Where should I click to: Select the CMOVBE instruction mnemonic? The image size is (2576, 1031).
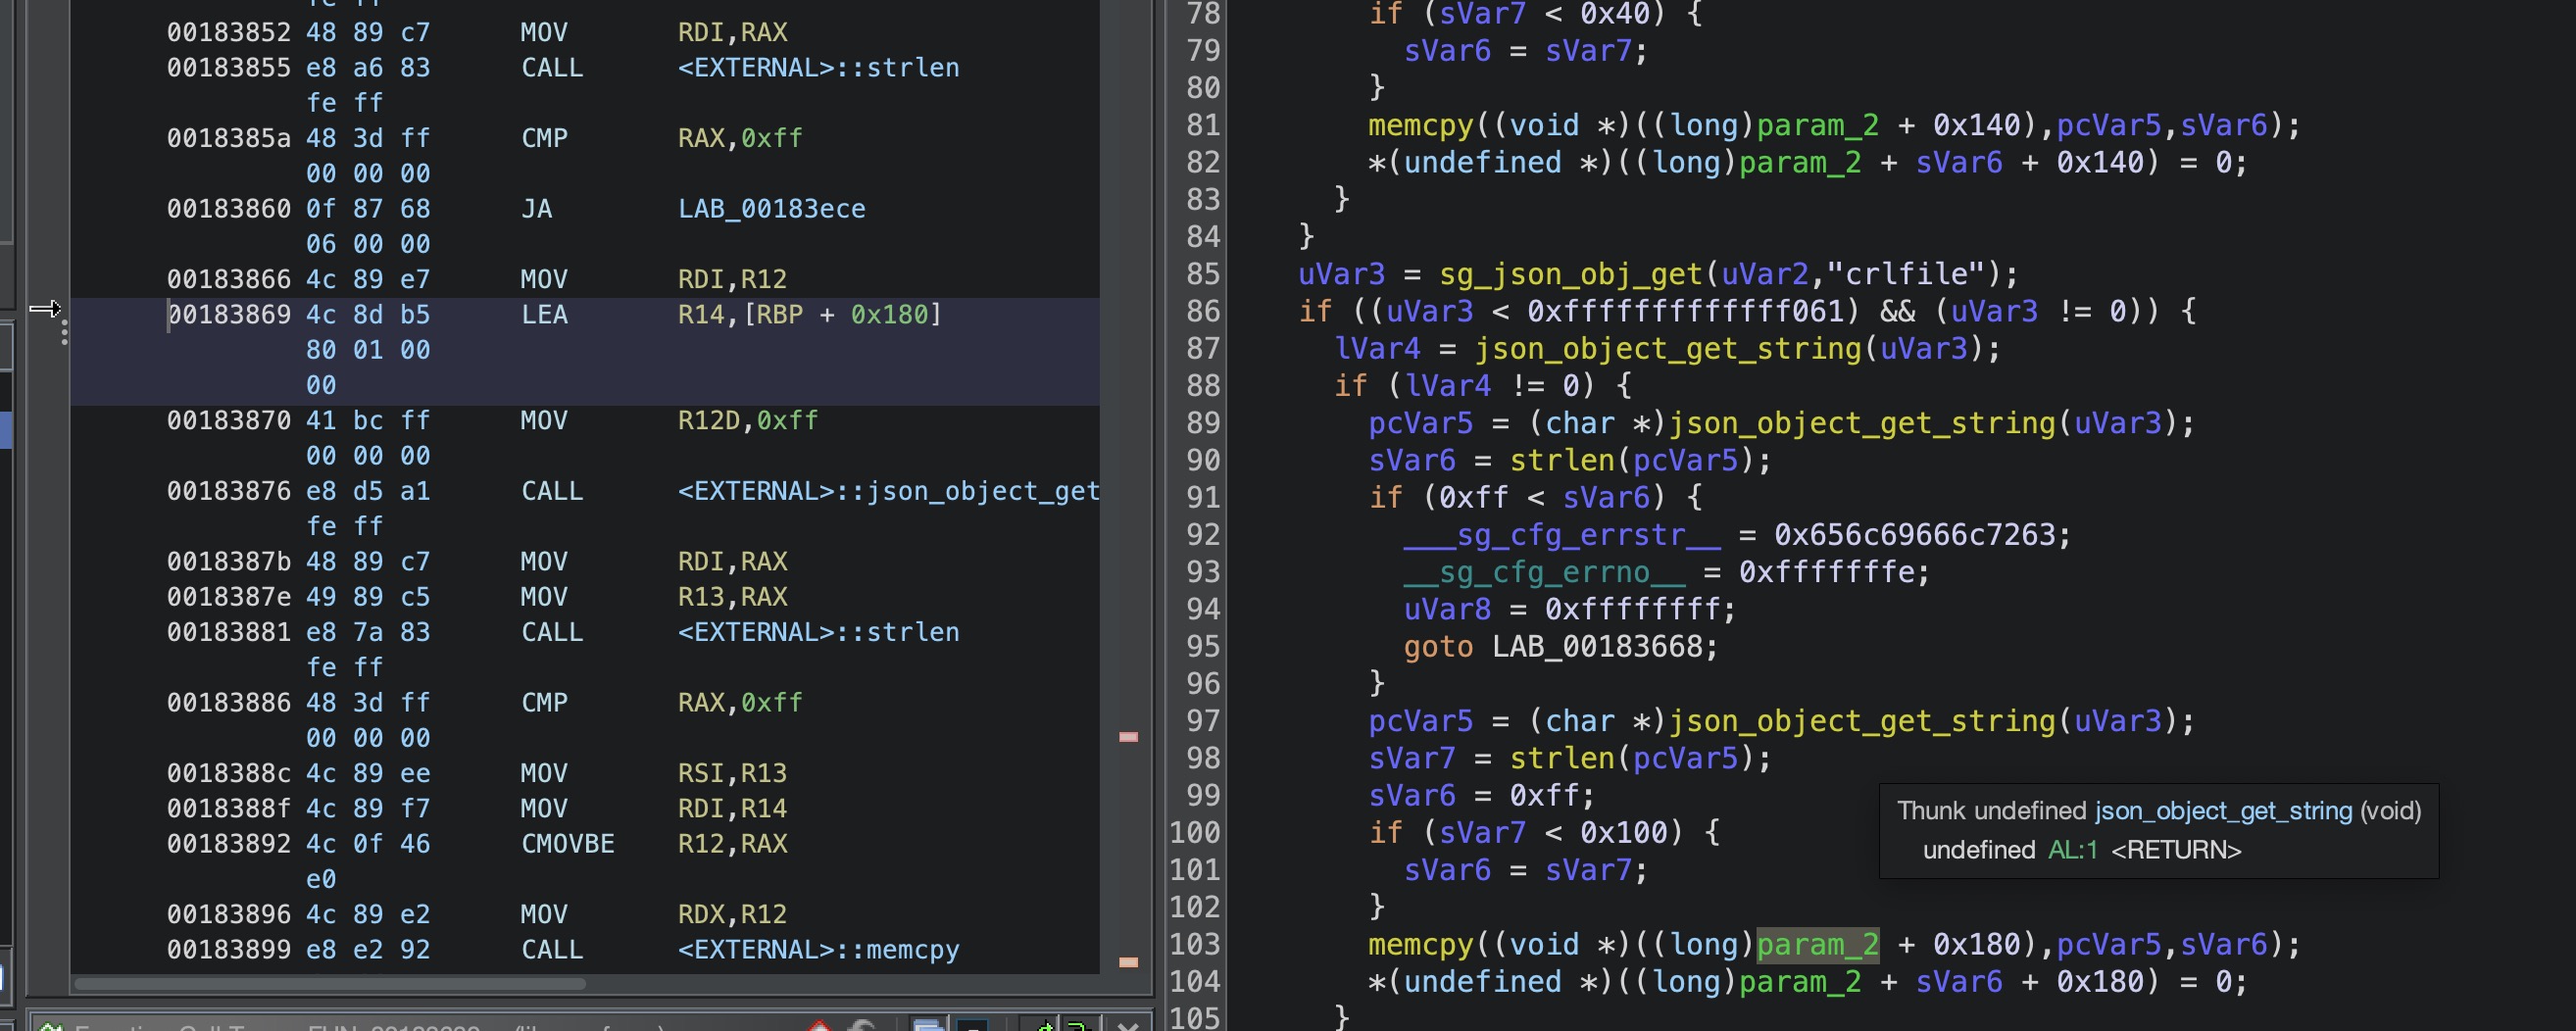(x=567, y=844)
